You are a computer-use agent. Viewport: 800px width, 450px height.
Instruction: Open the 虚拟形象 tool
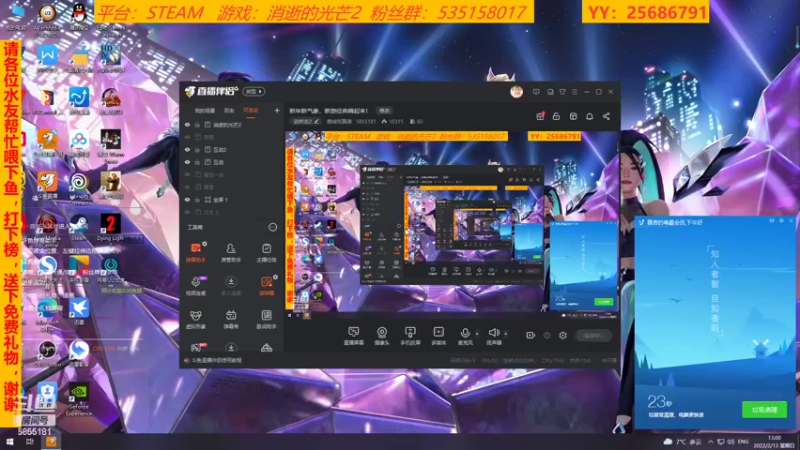195,319
